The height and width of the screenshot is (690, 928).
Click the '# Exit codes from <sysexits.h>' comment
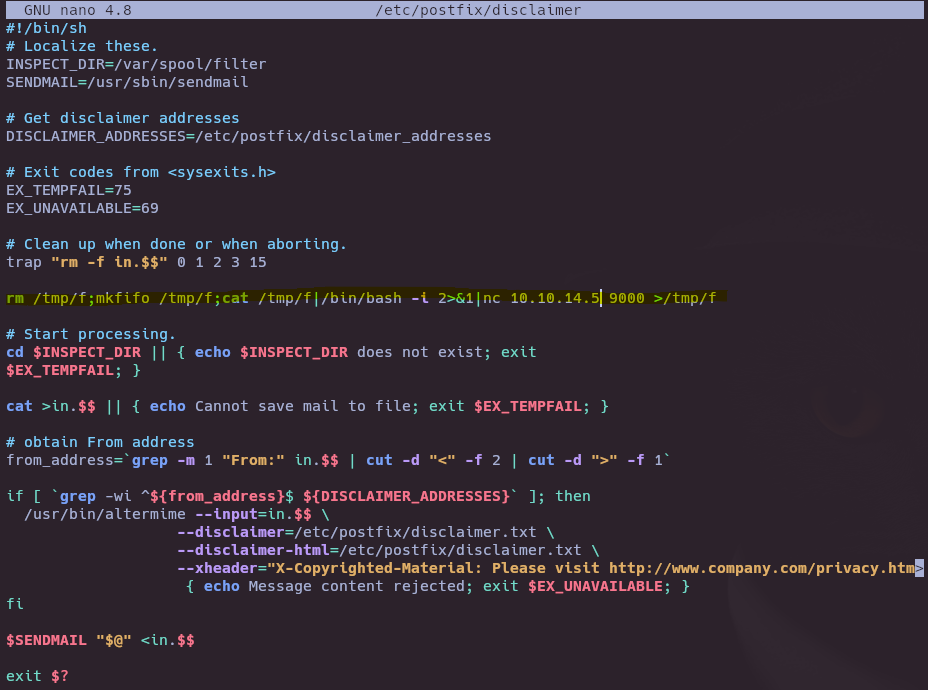pos(141,172)
